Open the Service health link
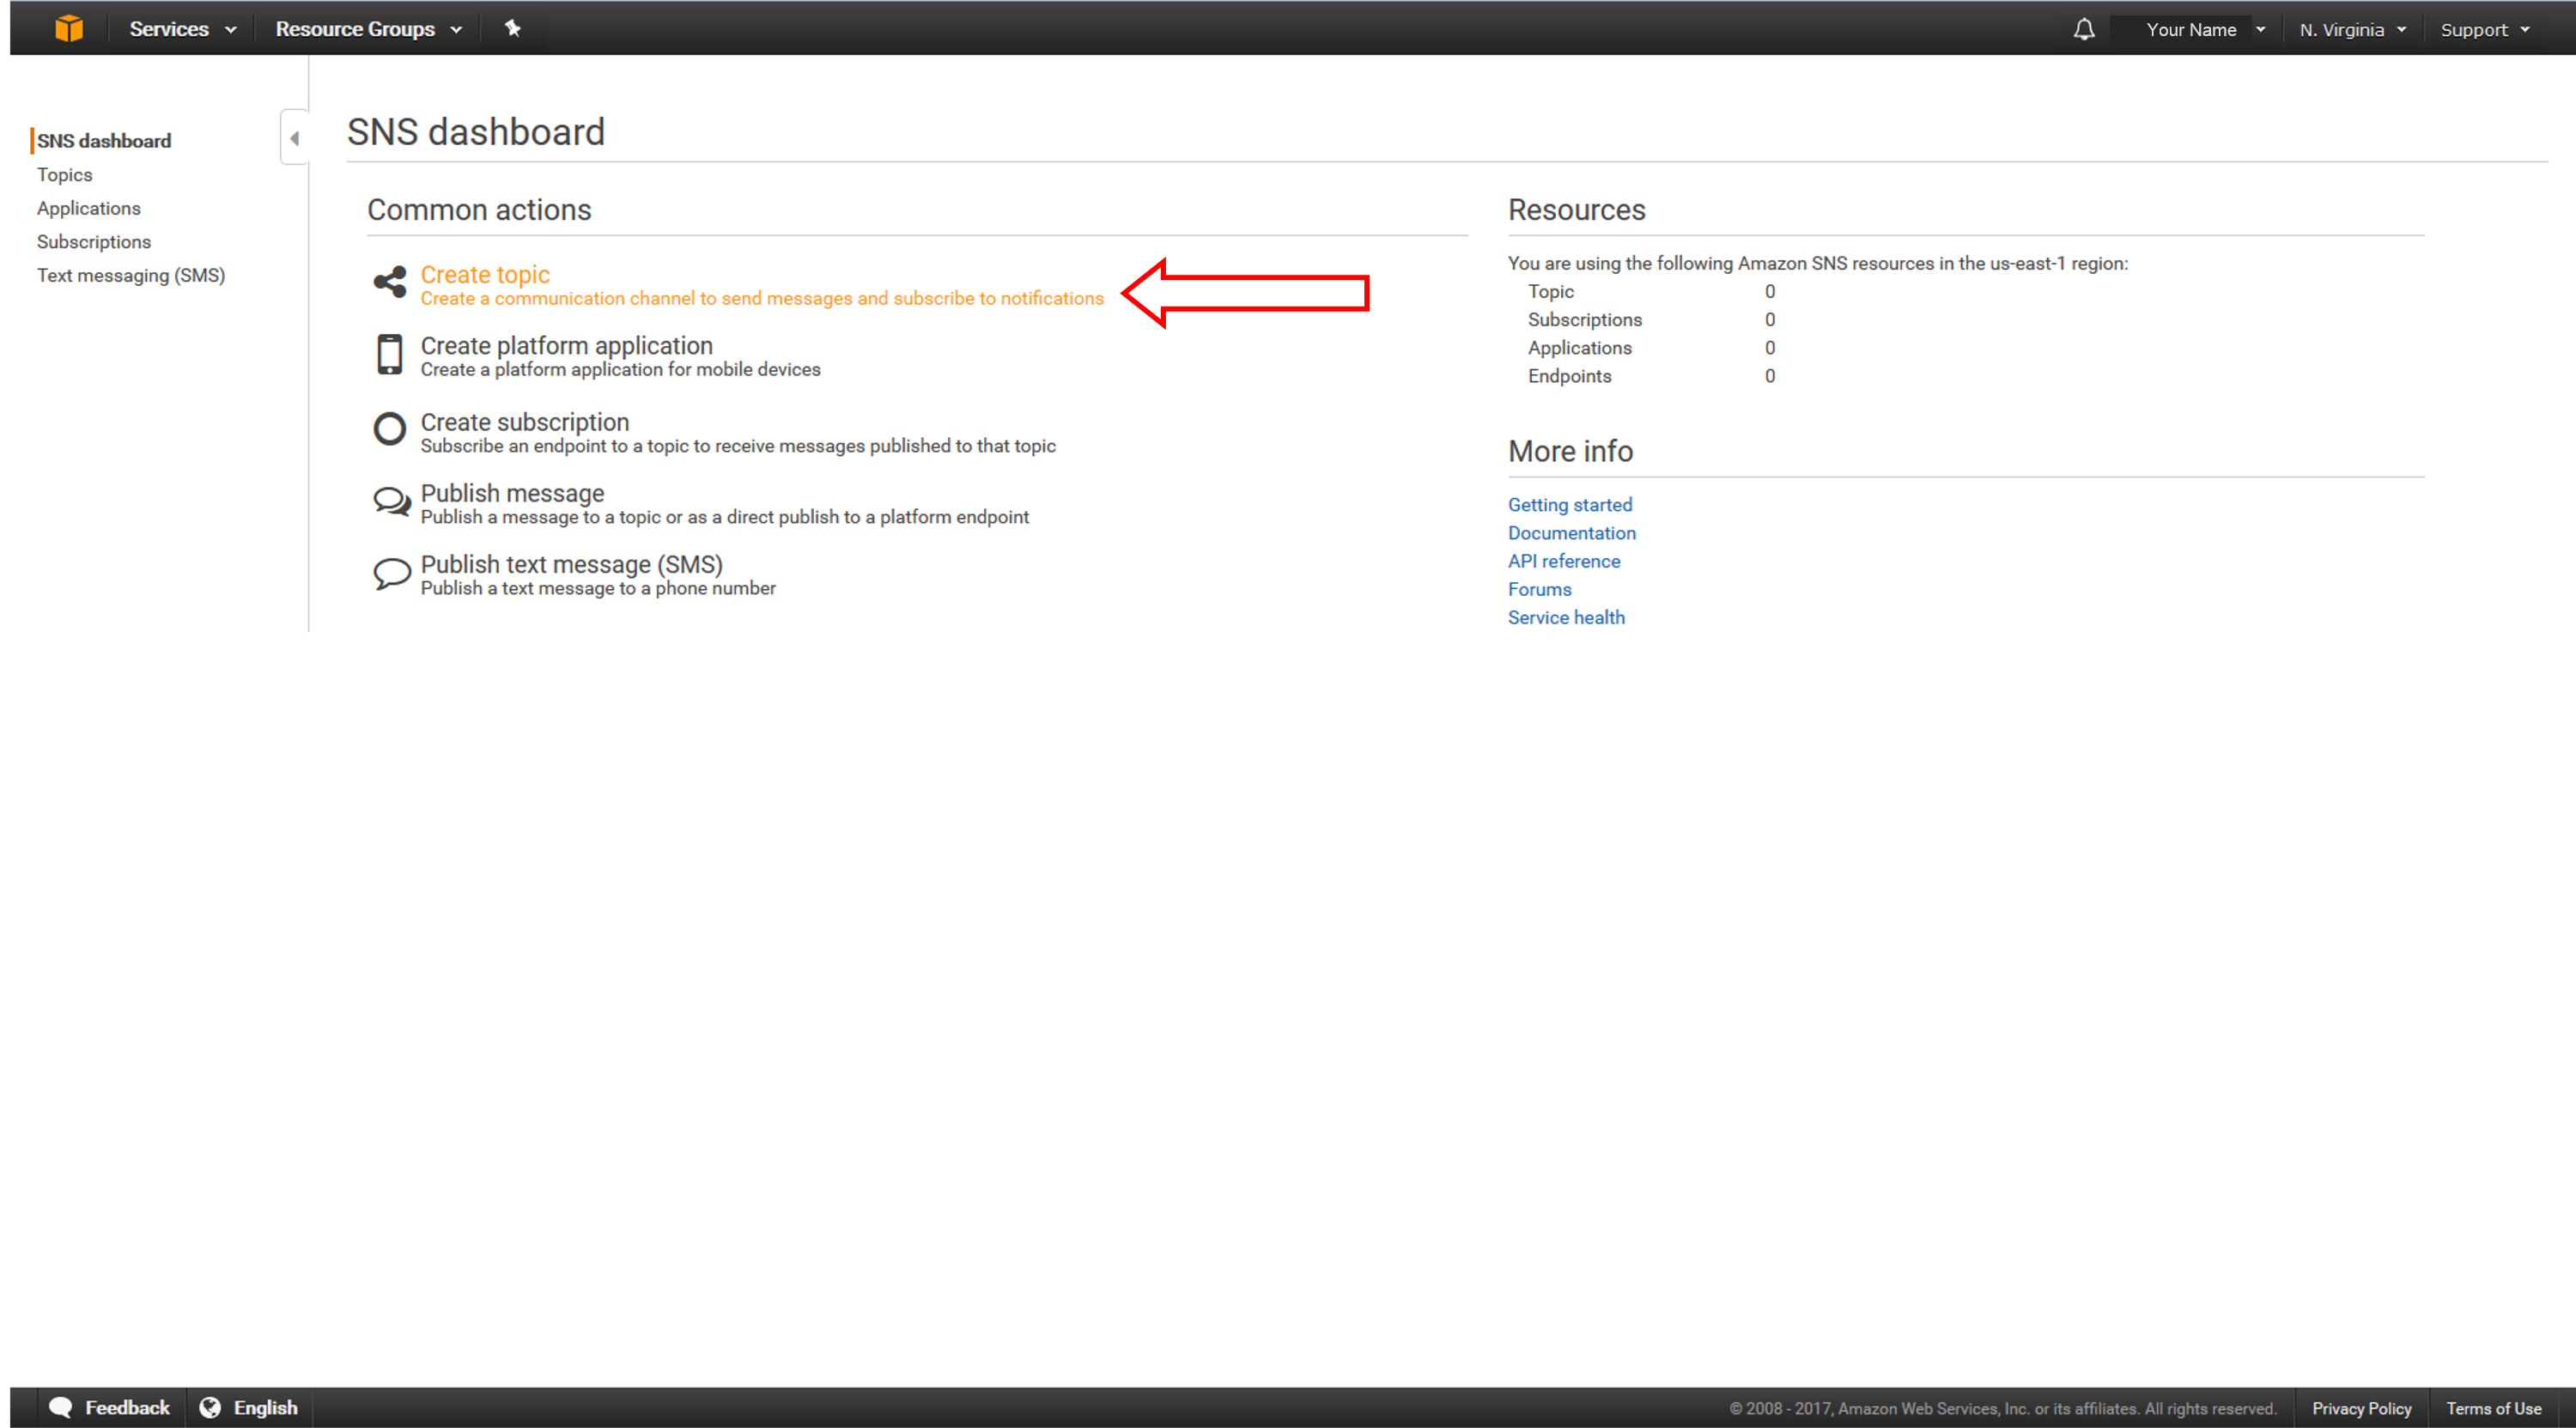Image resolution: width=2576 pixels, height=1428 pixels. point(1566,617)
